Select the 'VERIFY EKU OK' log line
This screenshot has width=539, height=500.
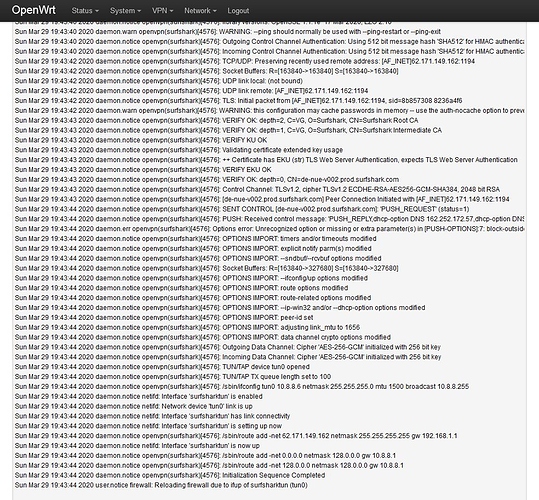(x=143, y=170)
